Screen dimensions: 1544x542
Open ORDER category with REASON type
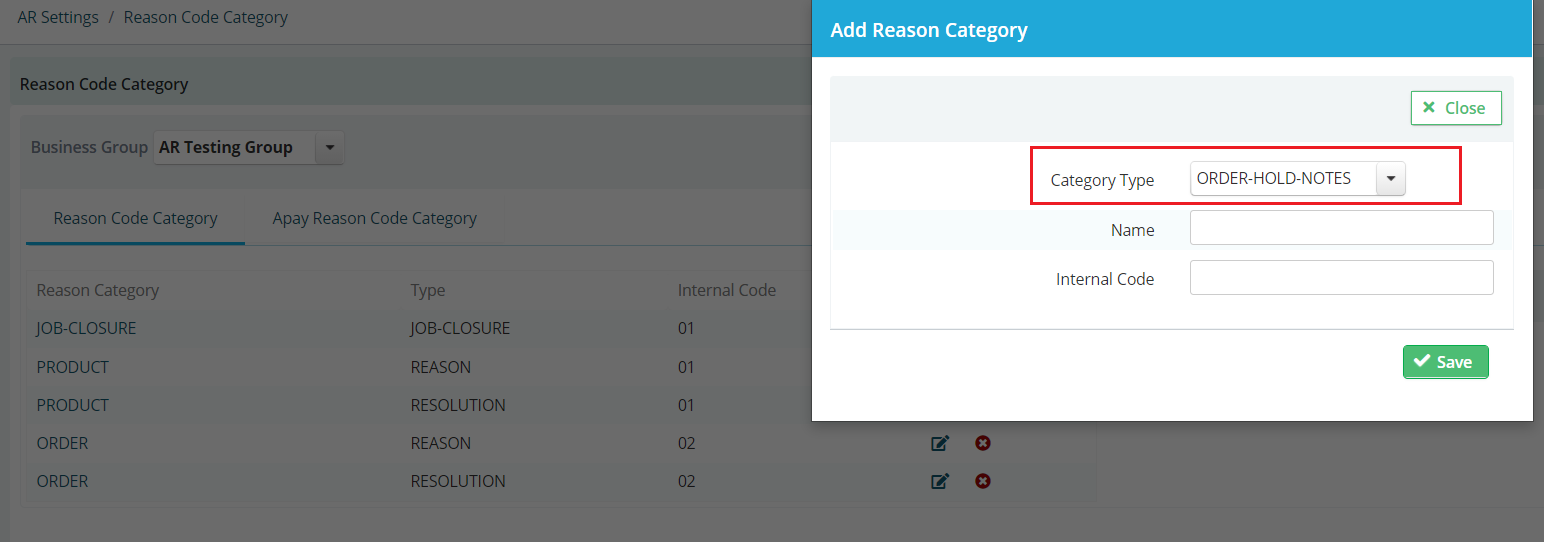[63, 443]
